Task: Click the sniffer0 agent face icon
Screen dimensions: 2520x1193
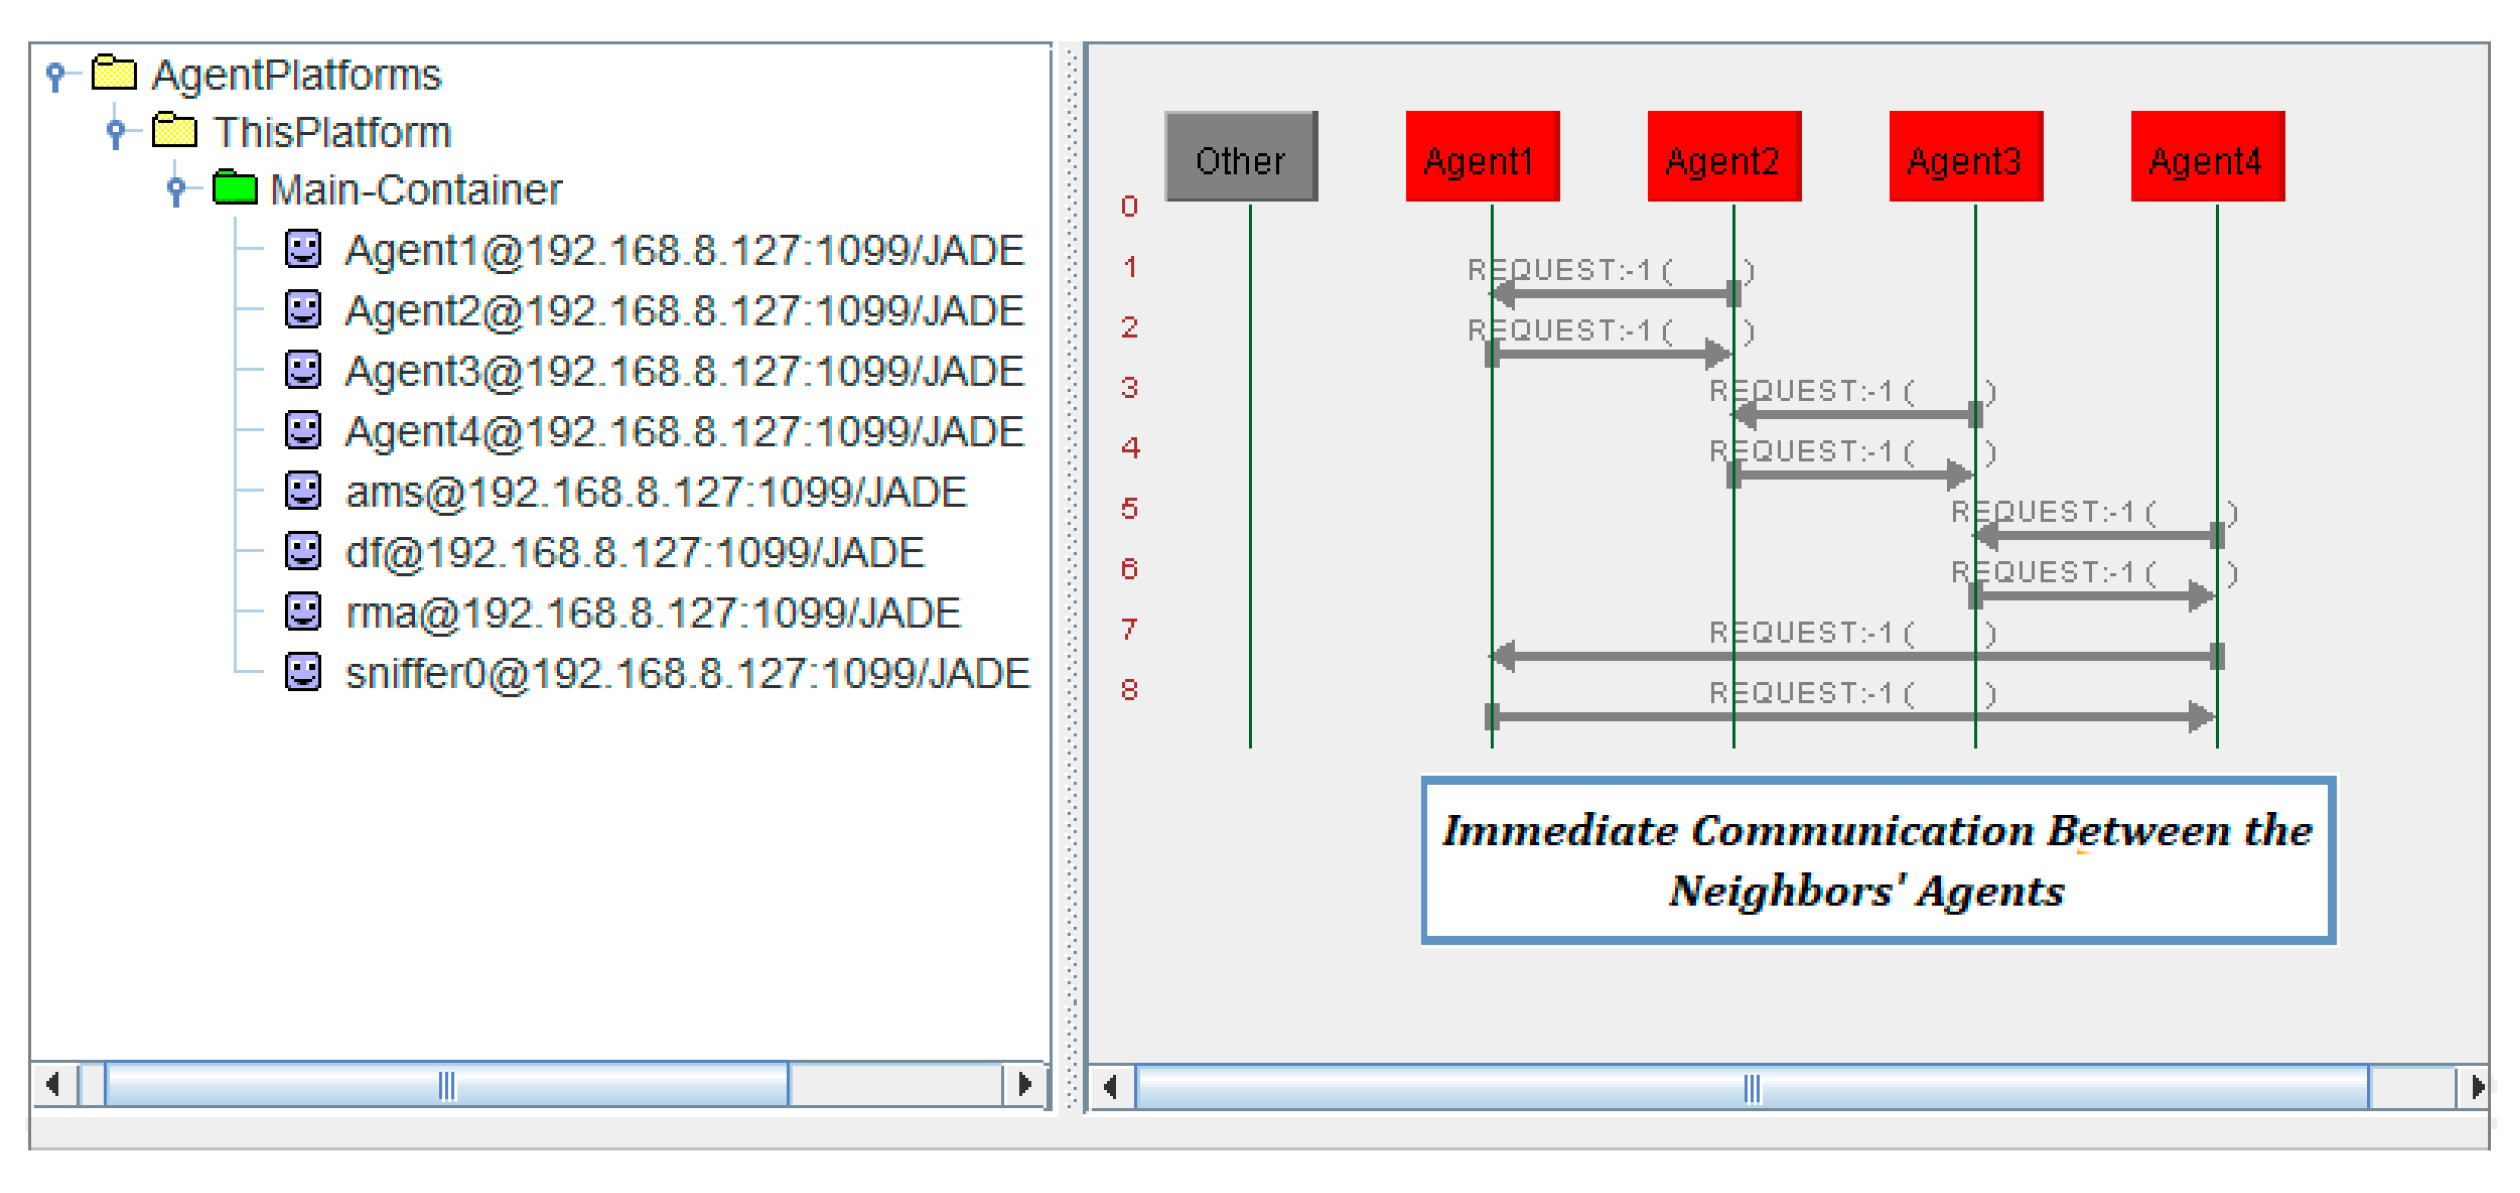Action: point(303,672)
